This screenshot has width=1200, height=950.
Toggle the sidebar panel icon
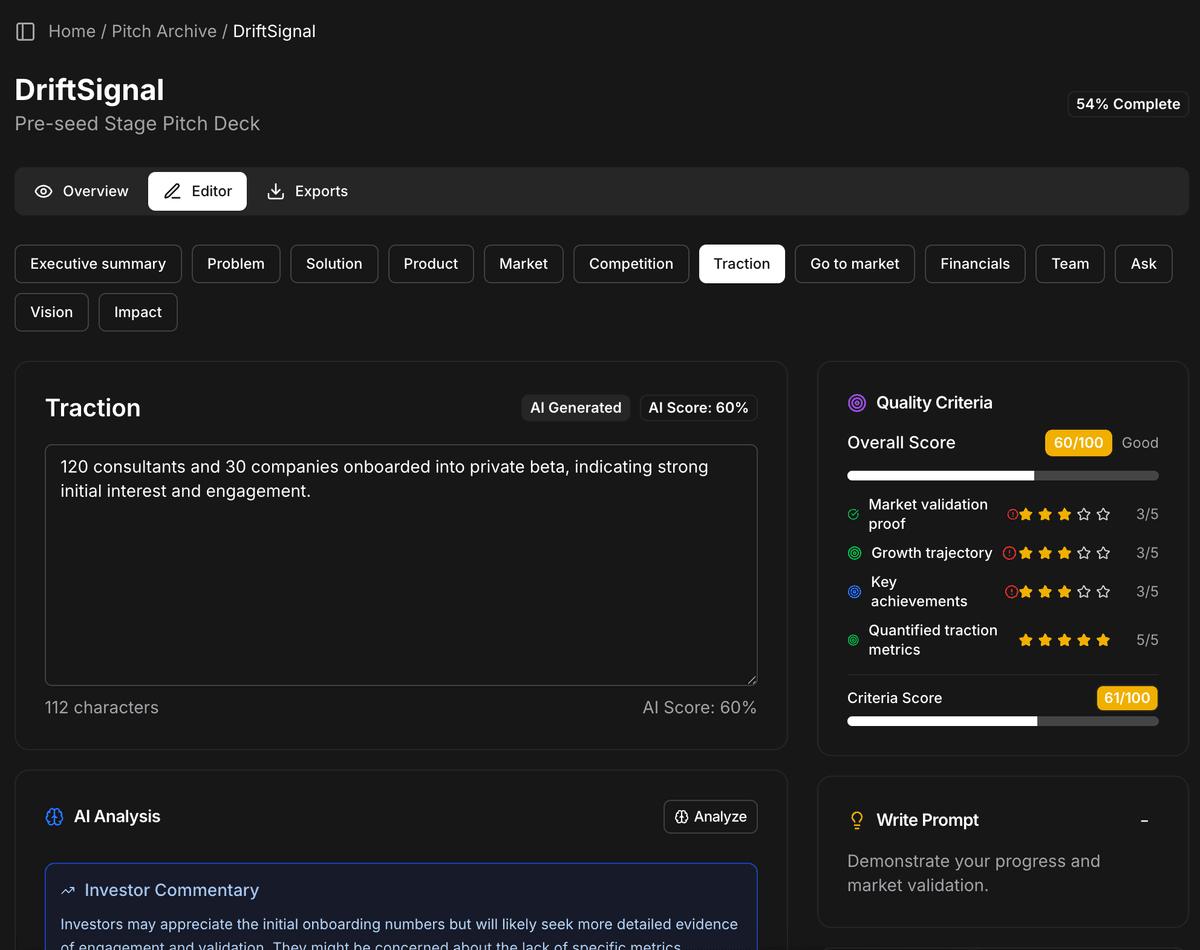point(26,32)
